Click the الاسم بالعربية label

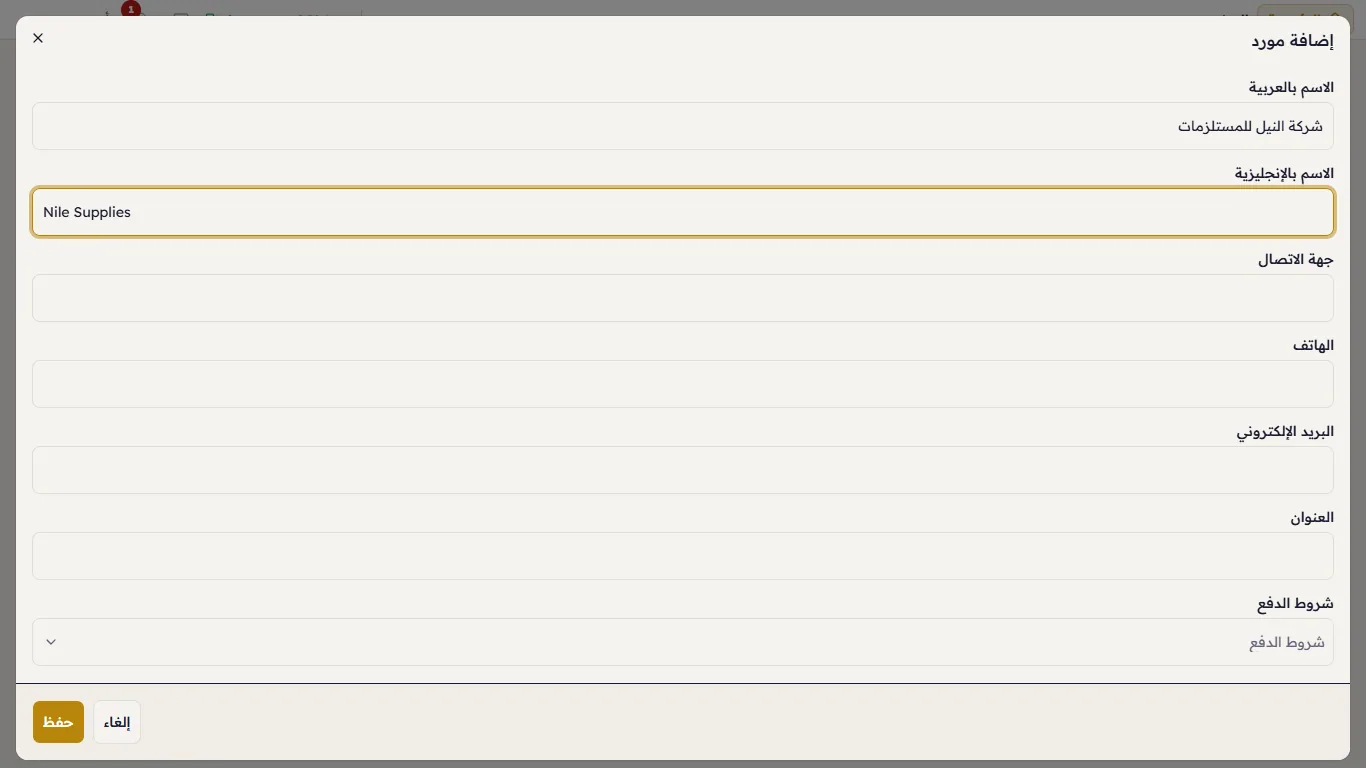click(x=1291, y=88)
